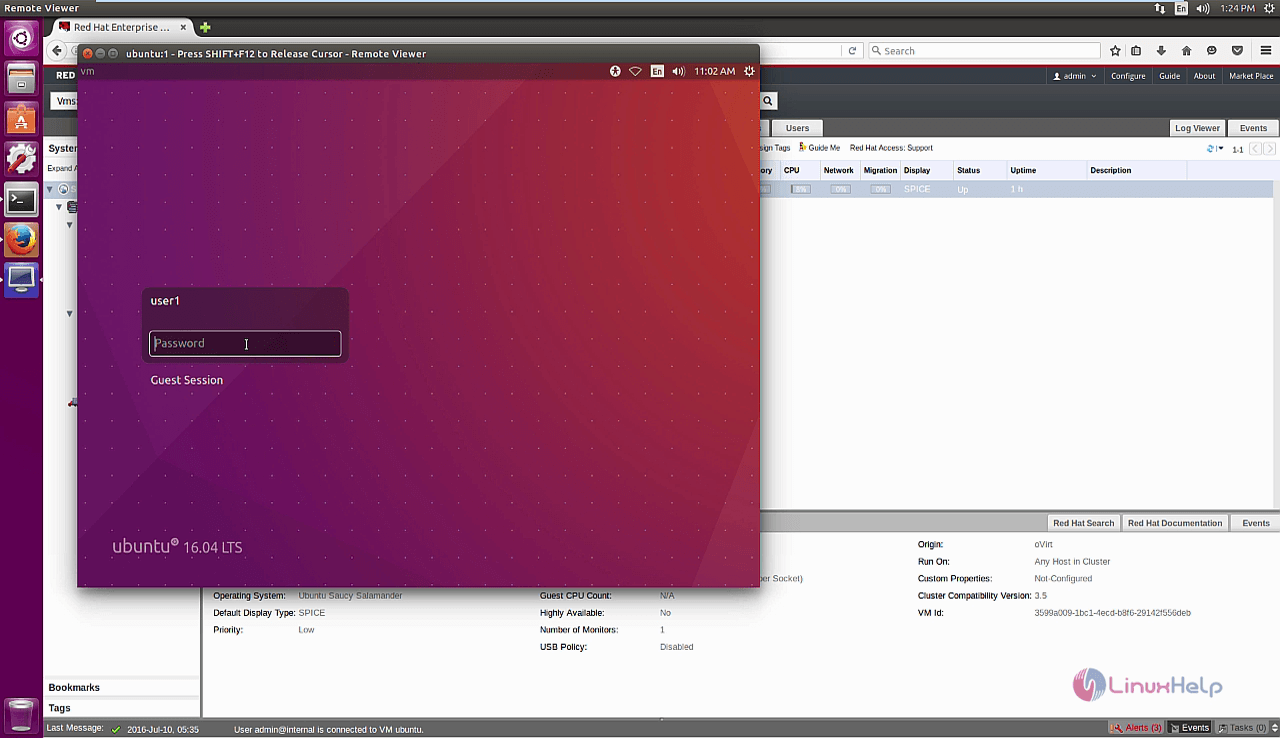This screenshot has height=738, width=1280.
Task: Switch to Firefox in the launcher
Action: pos(21,240)
